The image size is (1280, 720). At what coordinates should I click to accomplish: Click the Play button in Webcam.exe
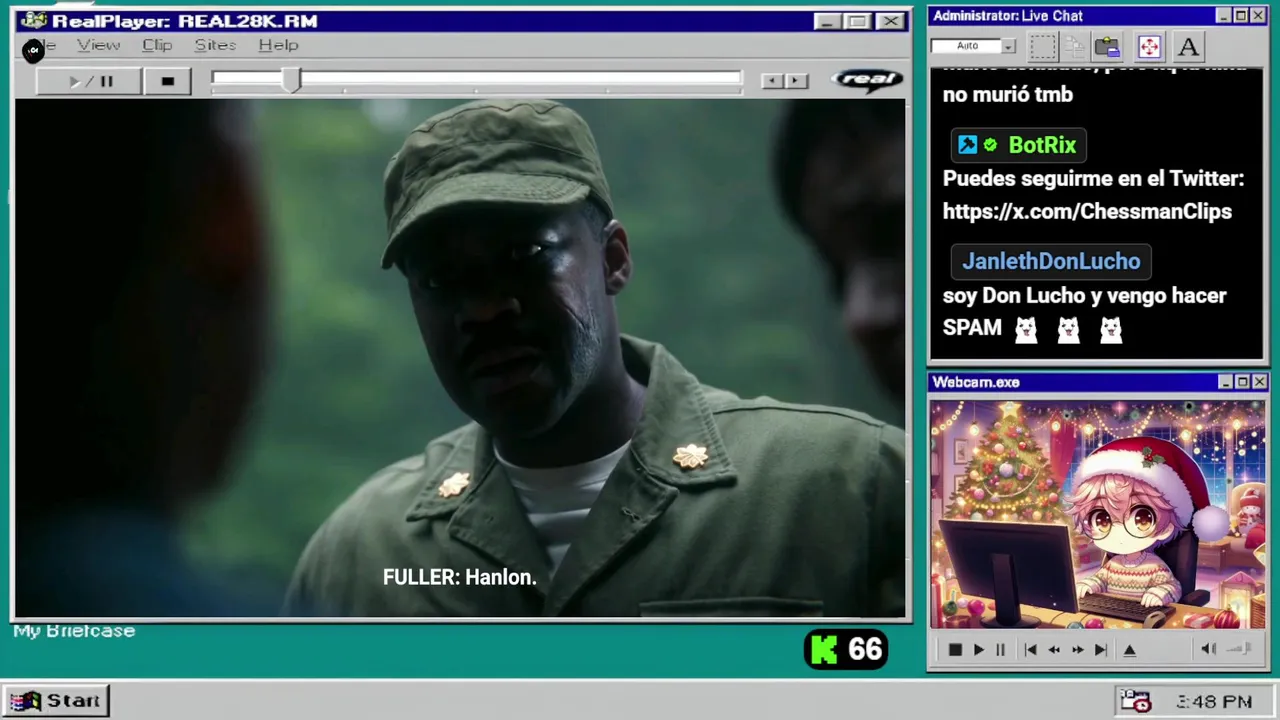click(978, 650)
